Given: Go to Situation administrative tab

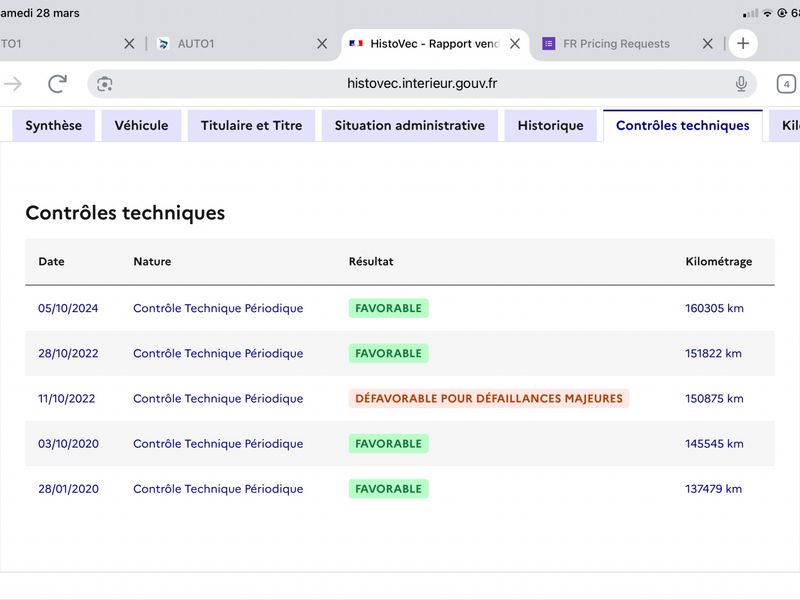Looking at the screenshot, I should [409, 126].
